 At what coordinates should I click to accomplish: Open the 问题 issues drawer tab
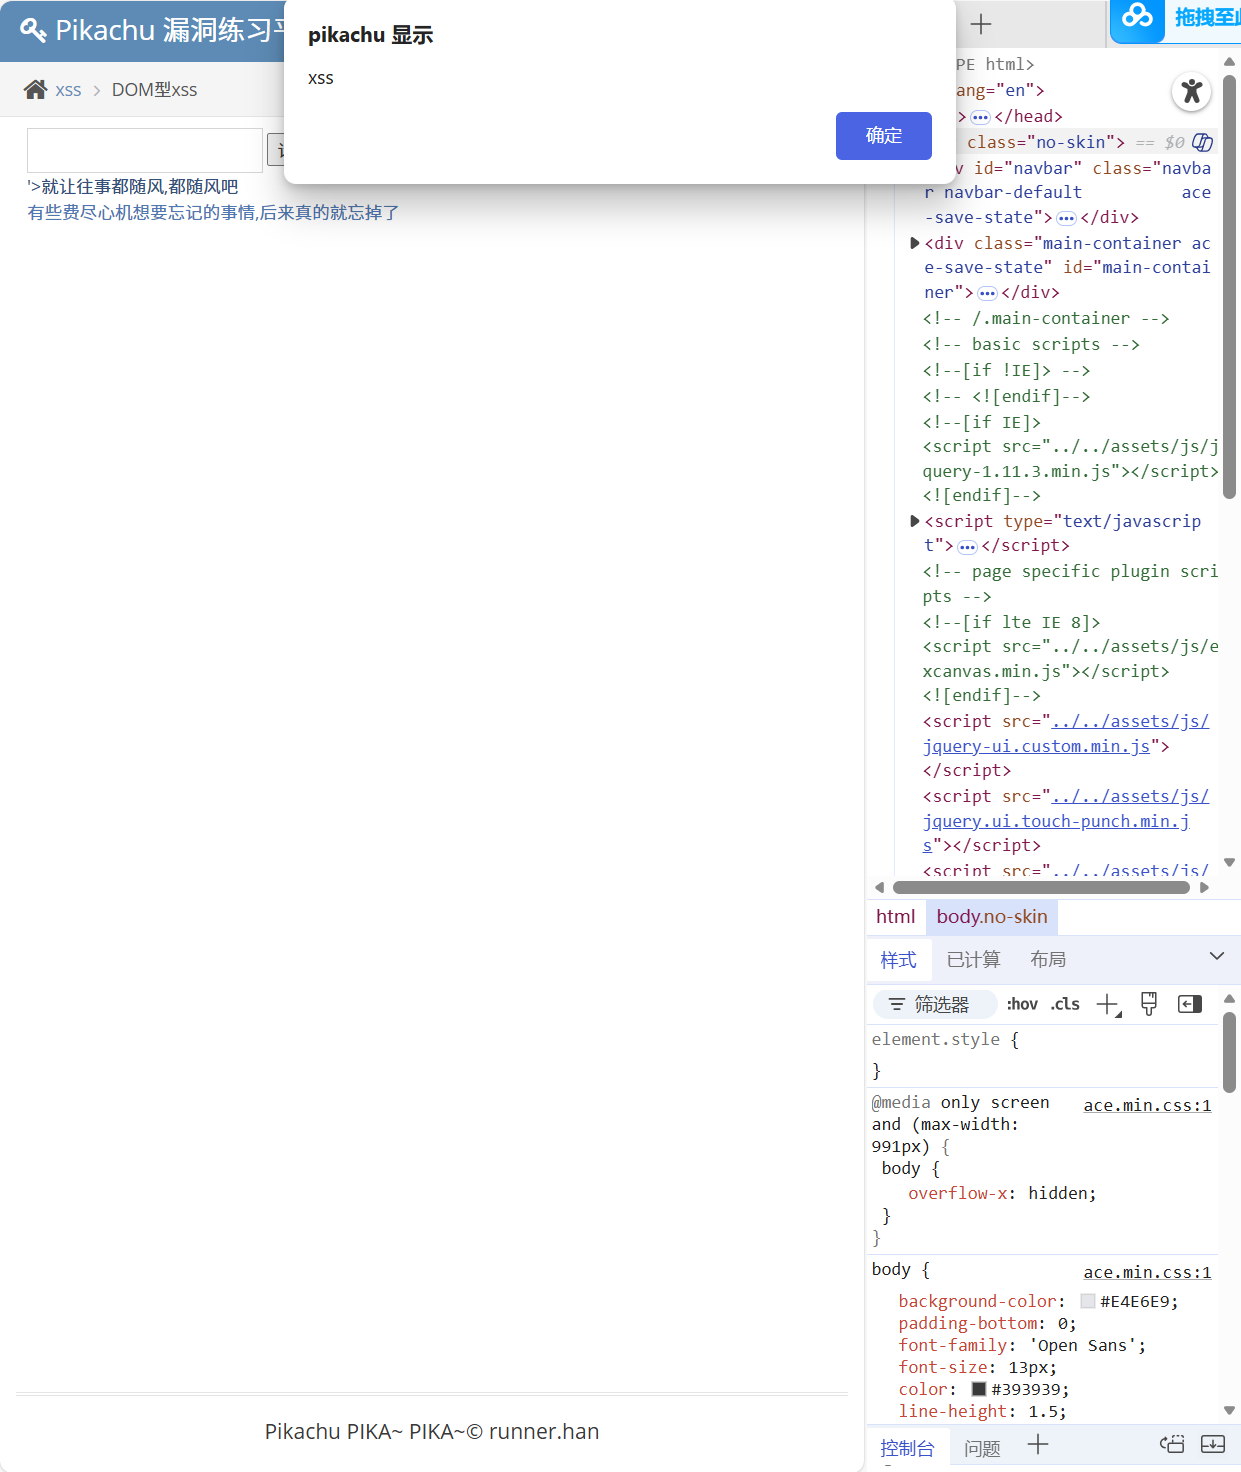(982, 1448)
